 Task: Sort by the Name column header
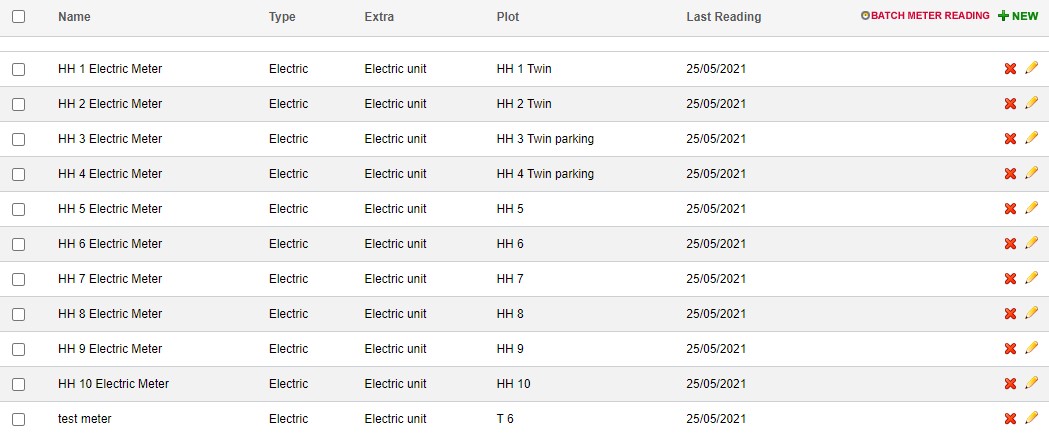(x=74, y=17)
